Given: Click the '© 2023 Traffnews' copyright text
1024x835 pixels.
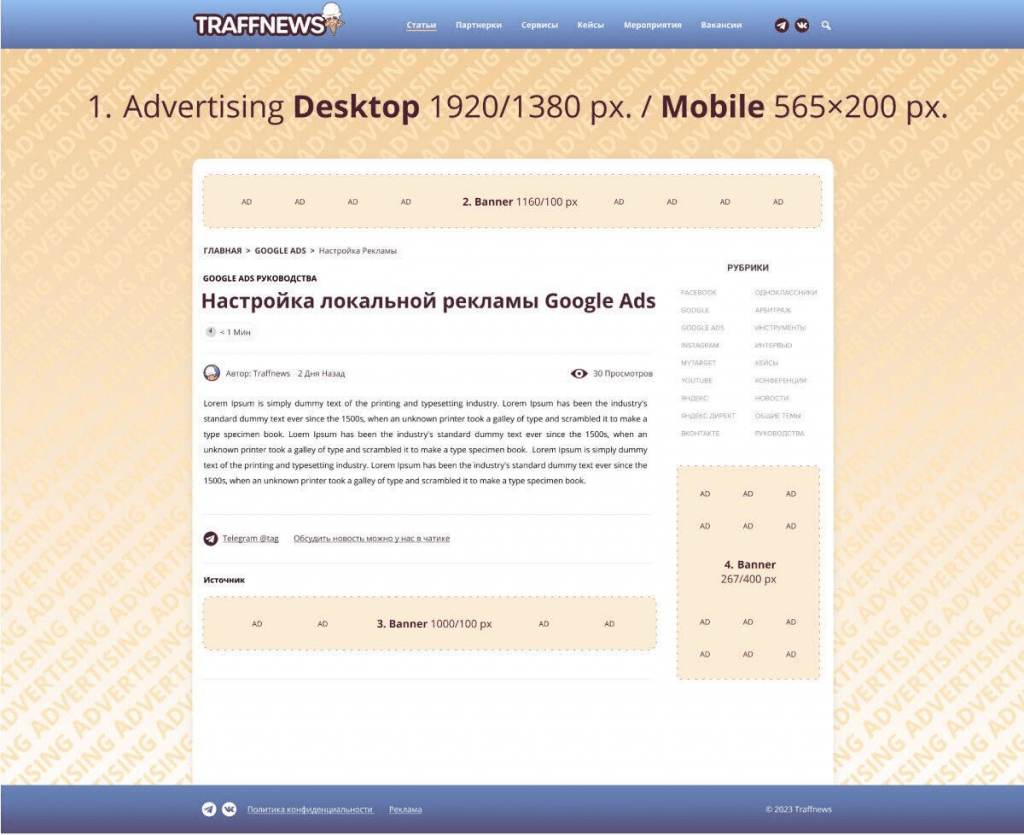Looking at the screenshot, I should click(x=799, y=810).
